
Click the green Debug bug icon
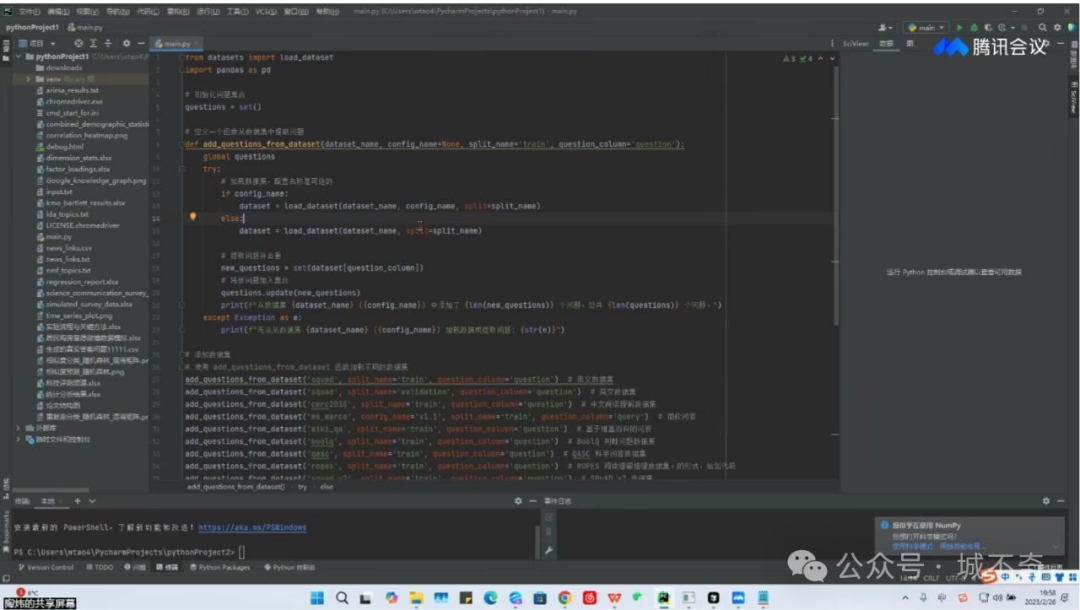click(x=974, y=28)
